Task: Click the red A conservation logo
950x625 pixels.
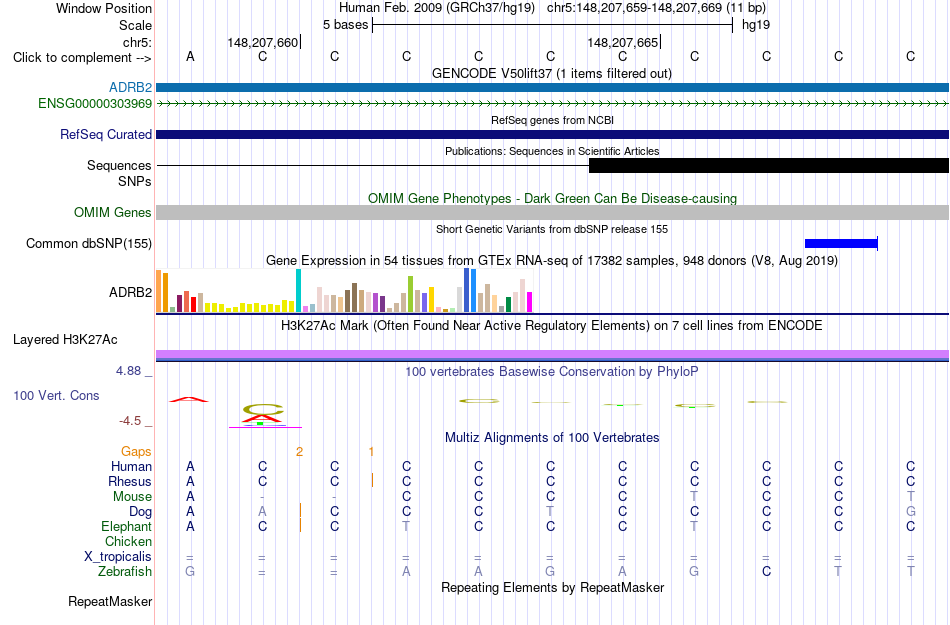Action: (x=189, y=399)
